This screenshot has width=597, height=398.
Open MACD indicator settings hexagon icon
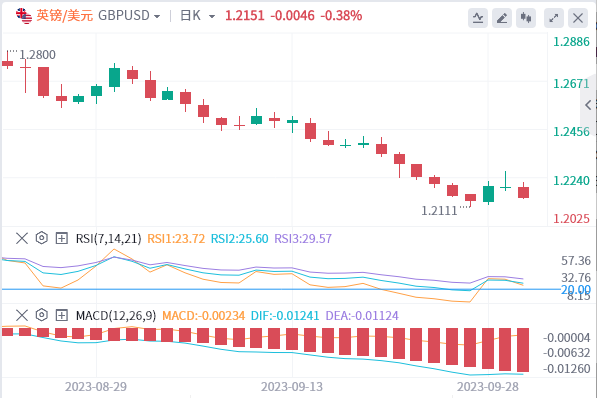[x=42, y=315]
